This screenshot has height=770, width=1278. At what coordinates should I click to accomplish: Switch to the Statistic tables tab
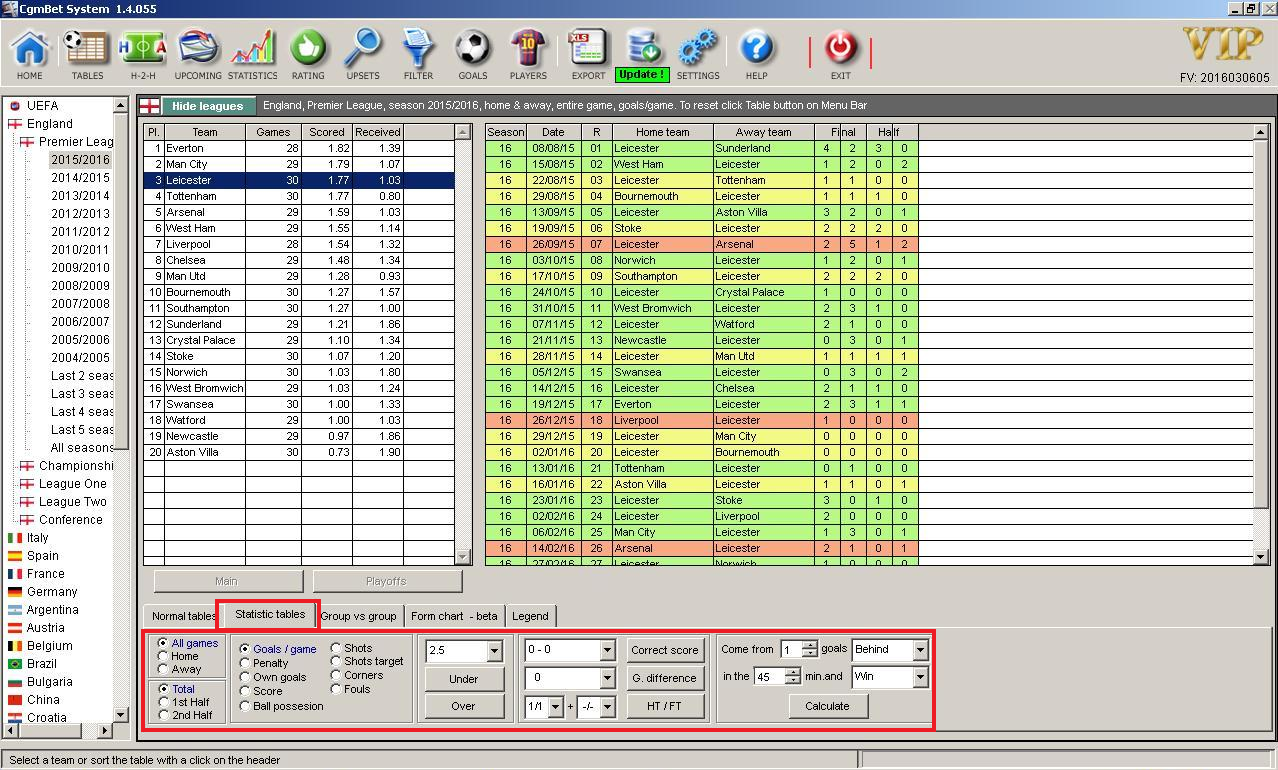(x=270, y=614)
